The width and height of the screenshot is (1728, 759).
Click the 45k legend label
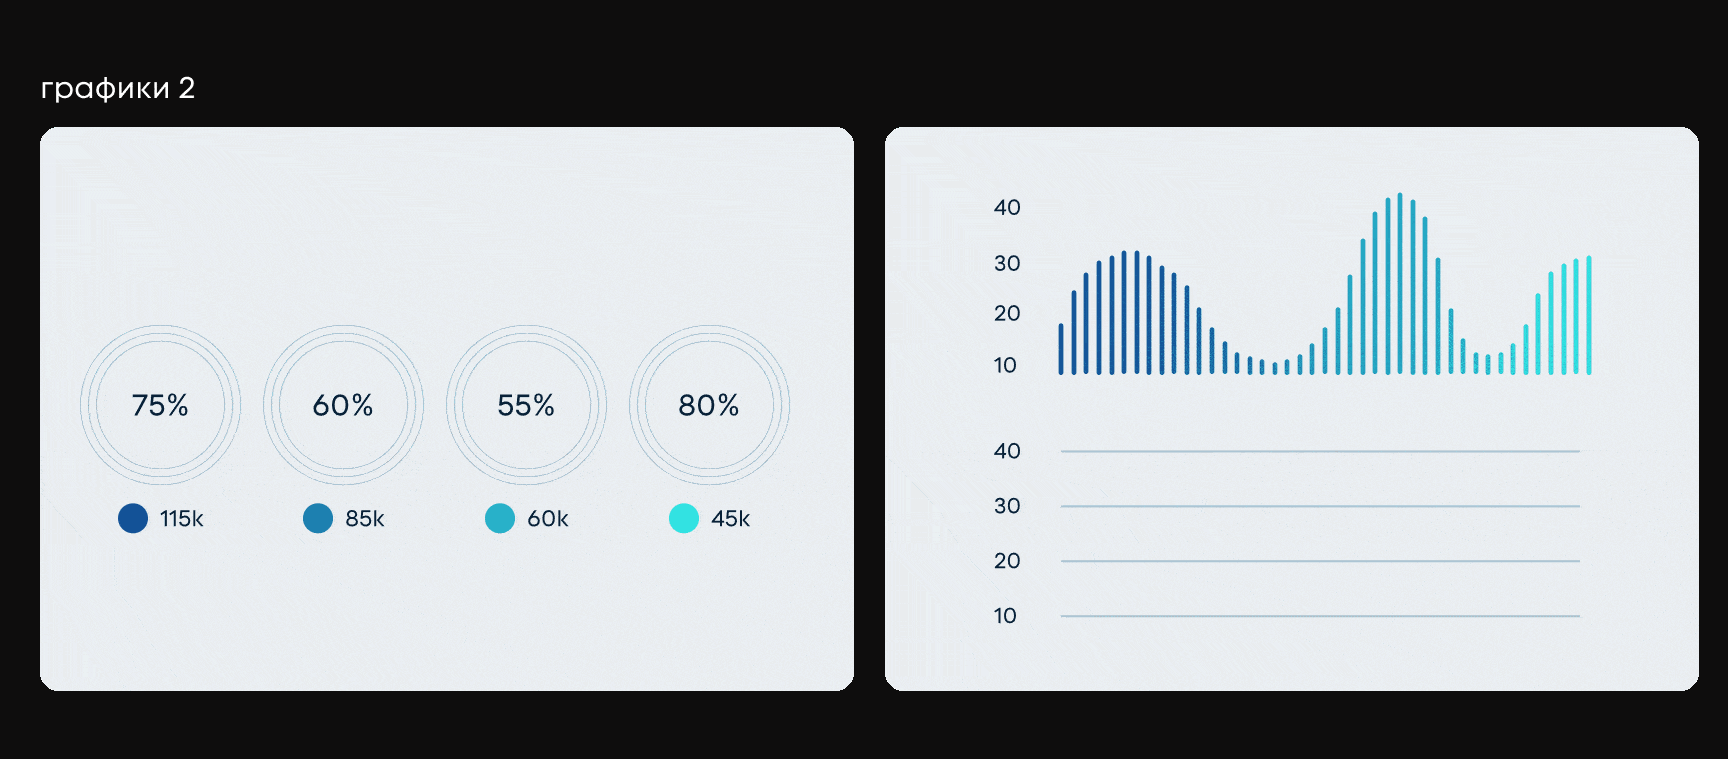tap(731, 519)
